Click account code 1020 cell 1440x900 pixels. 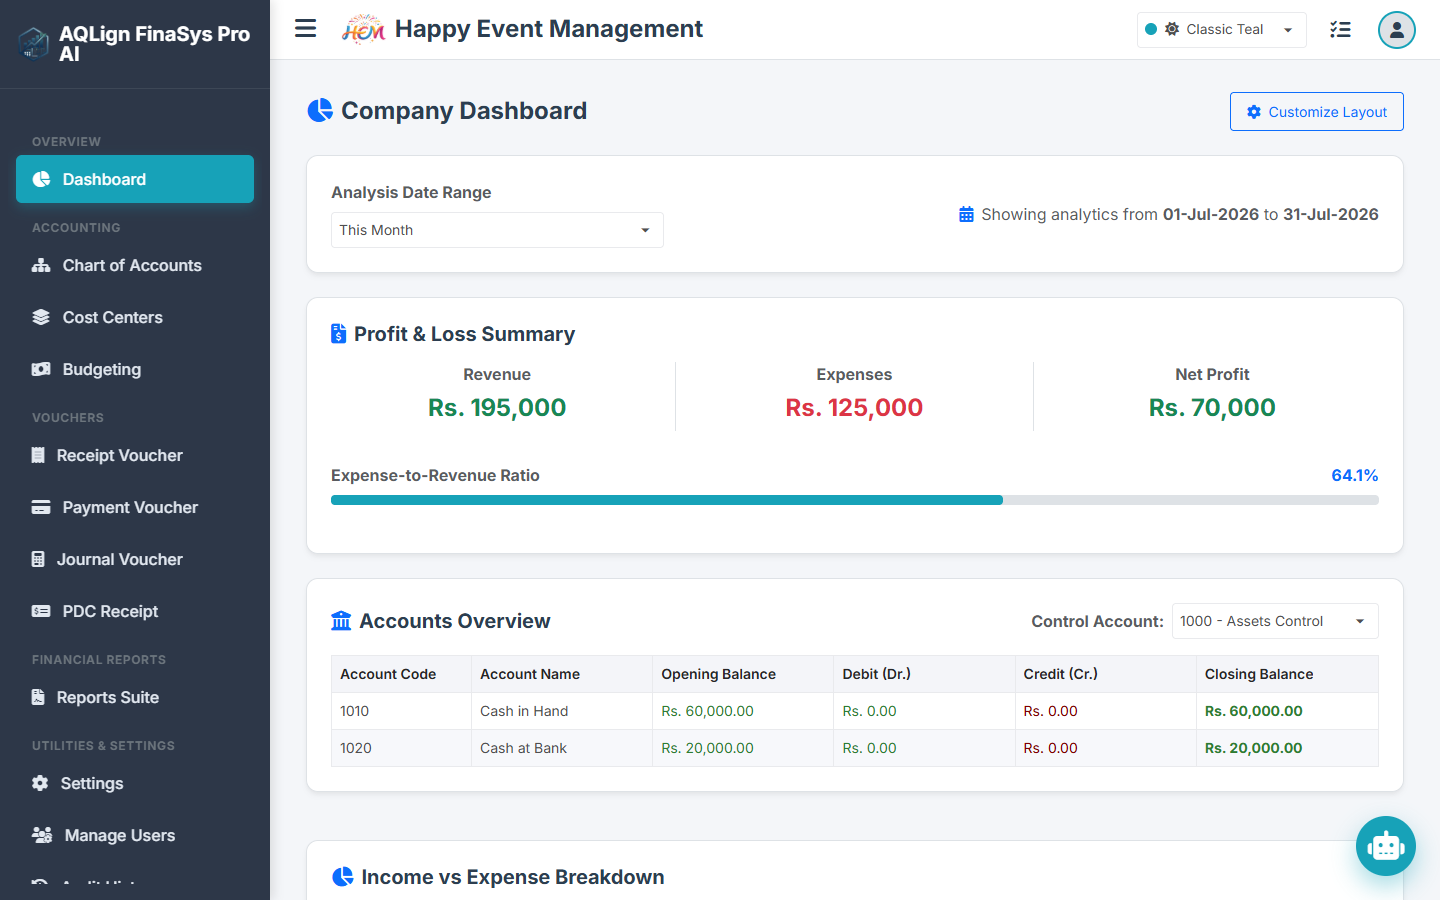click(401, 748)
